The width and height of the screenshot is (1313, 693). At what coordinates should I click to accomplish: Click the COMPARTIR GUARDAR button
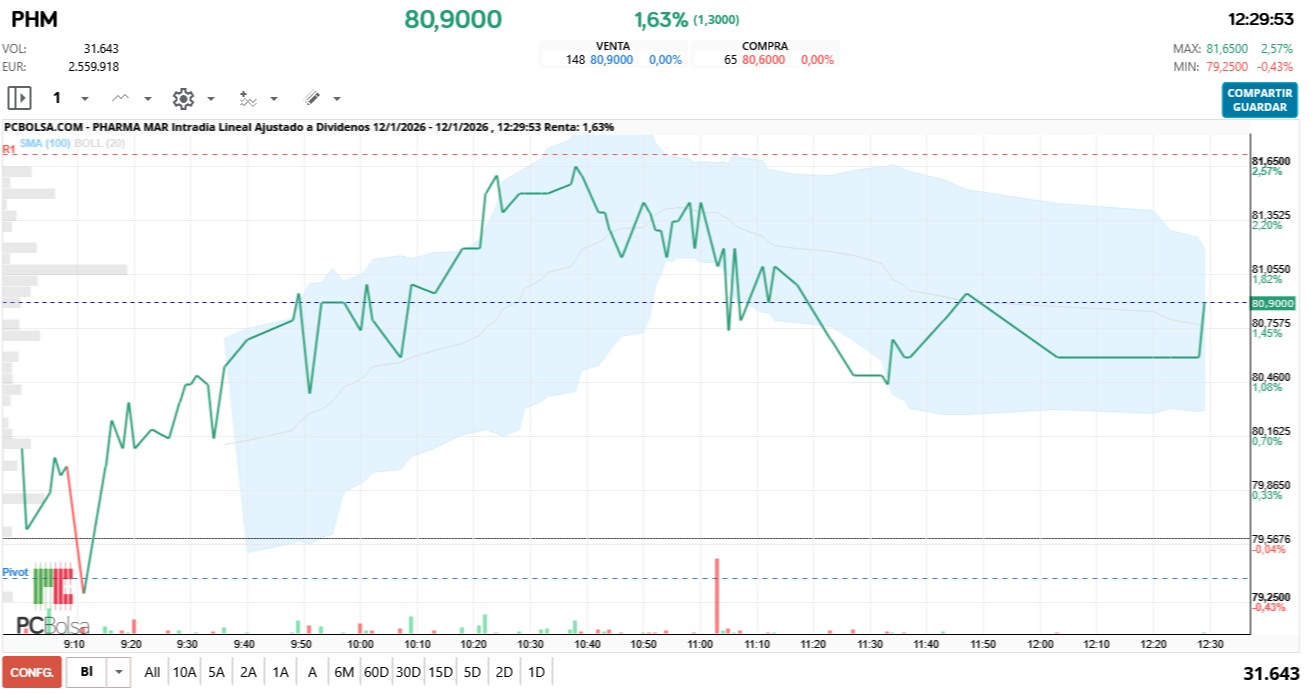(1258, 100)
